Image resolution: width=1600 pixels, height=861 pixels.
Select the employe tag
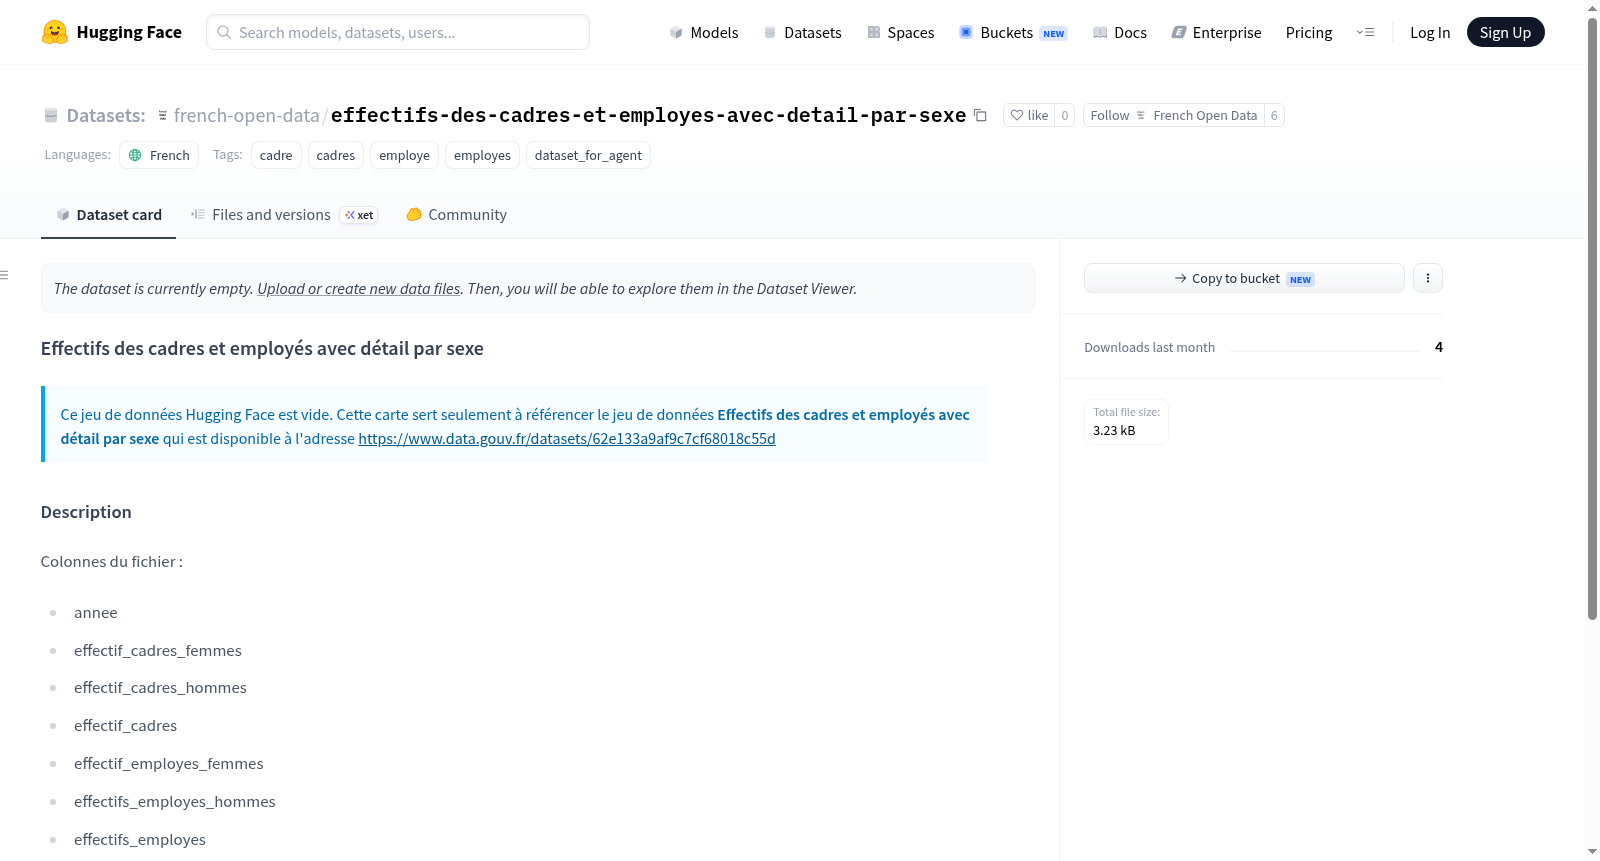(x=404, y=155)
